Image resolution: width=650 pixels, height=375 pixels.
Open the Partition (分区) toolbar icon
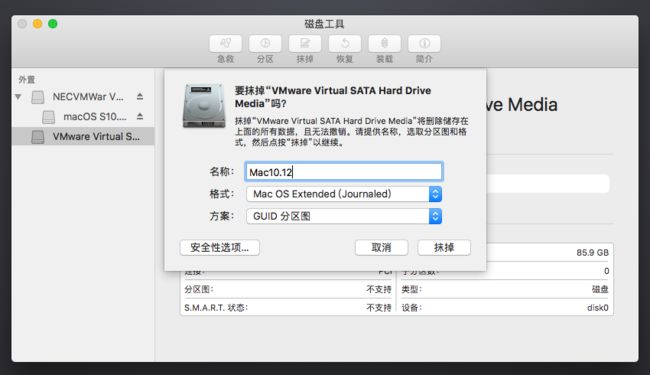(265, 44)
